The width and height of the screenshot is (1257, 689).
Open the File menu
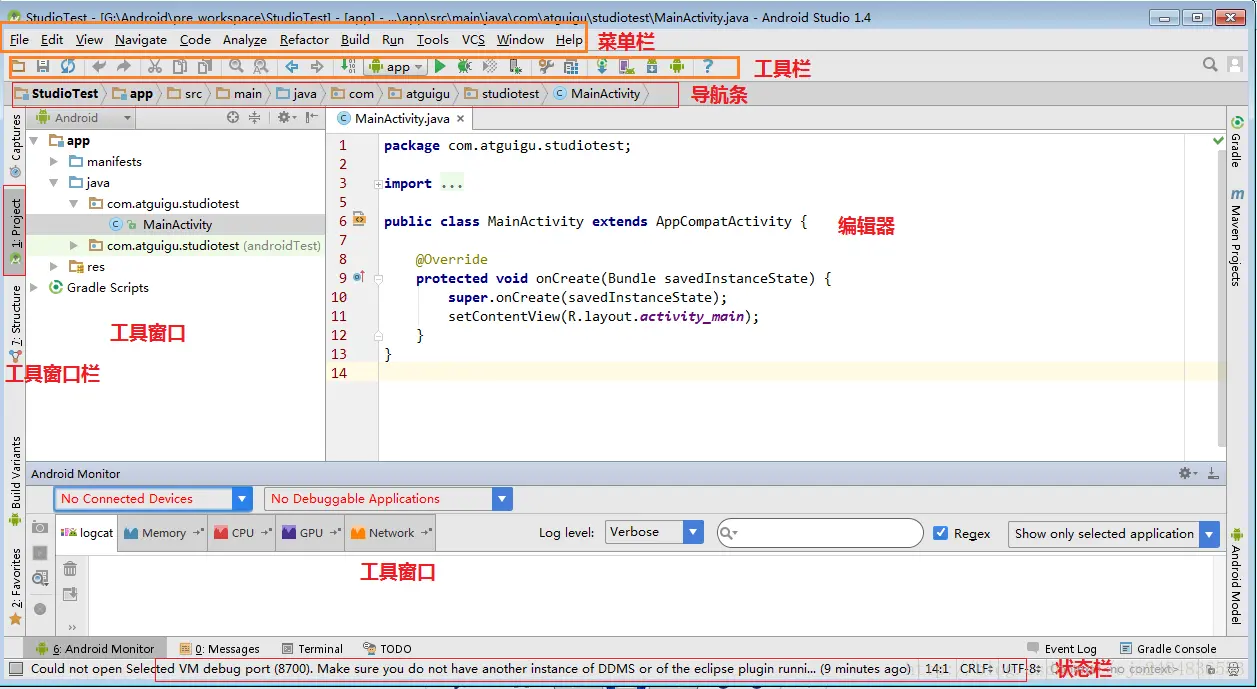[x=19, y=39]
